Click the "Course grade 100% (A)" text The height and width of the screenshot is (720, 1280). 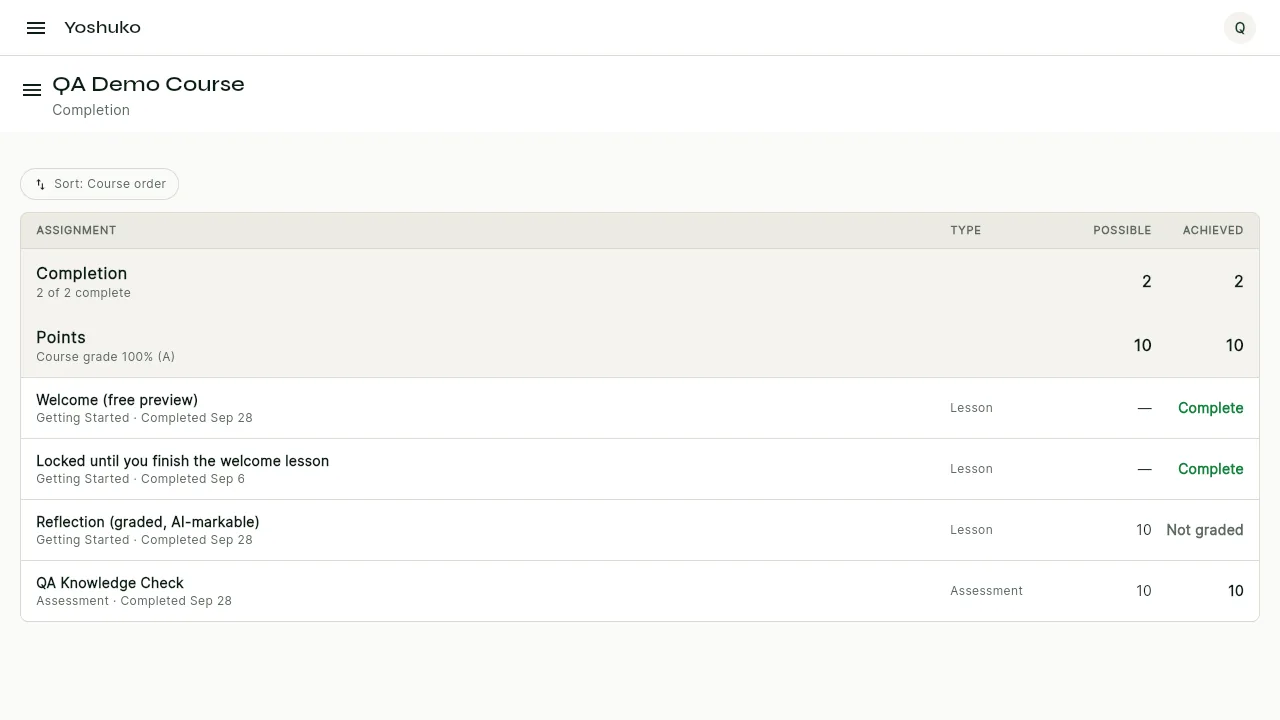click(105, 357)
